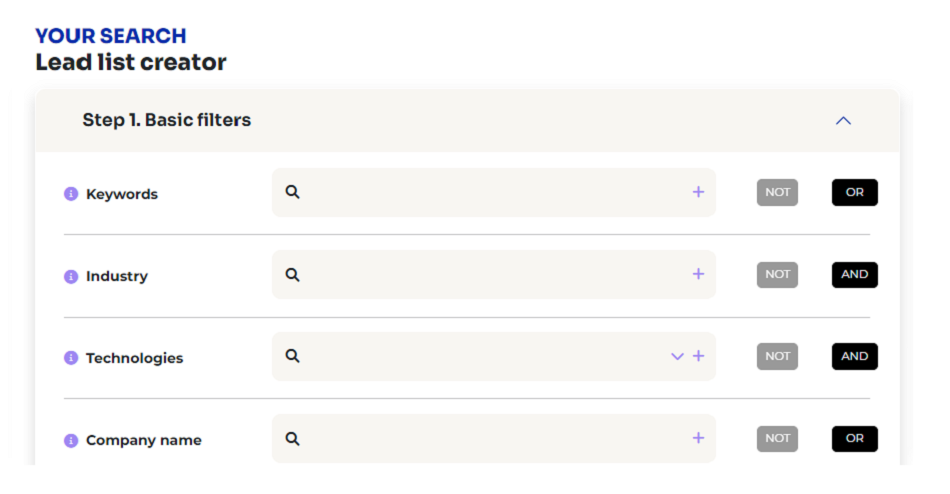This screenshot has width=950, height=494.
Task: Open the Technologies dropdown chevron
Action: pyautogui.click(x=677, y=356)
